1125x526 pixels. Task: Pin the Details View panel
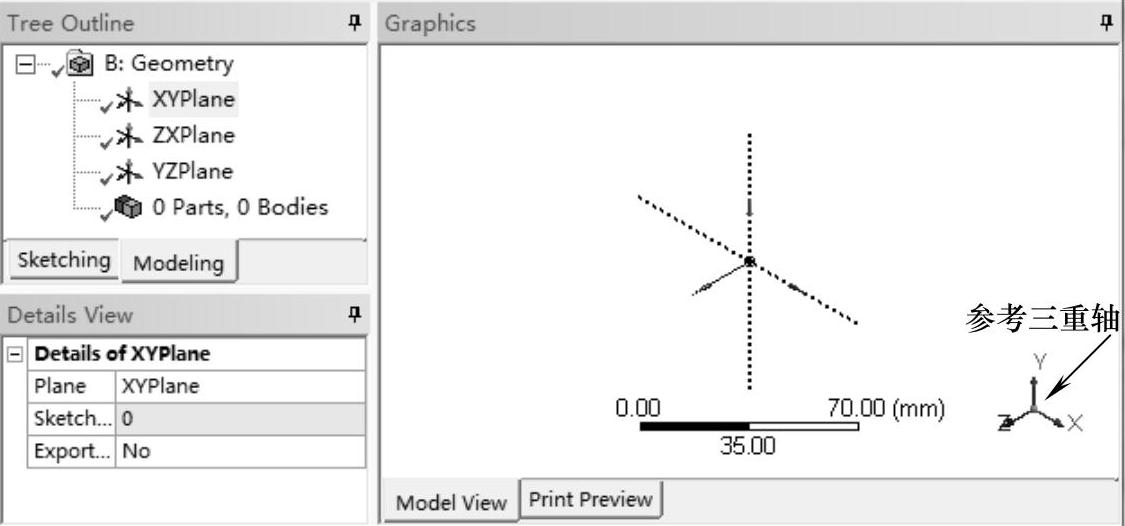pyautogui.click(x=353, y=315)
